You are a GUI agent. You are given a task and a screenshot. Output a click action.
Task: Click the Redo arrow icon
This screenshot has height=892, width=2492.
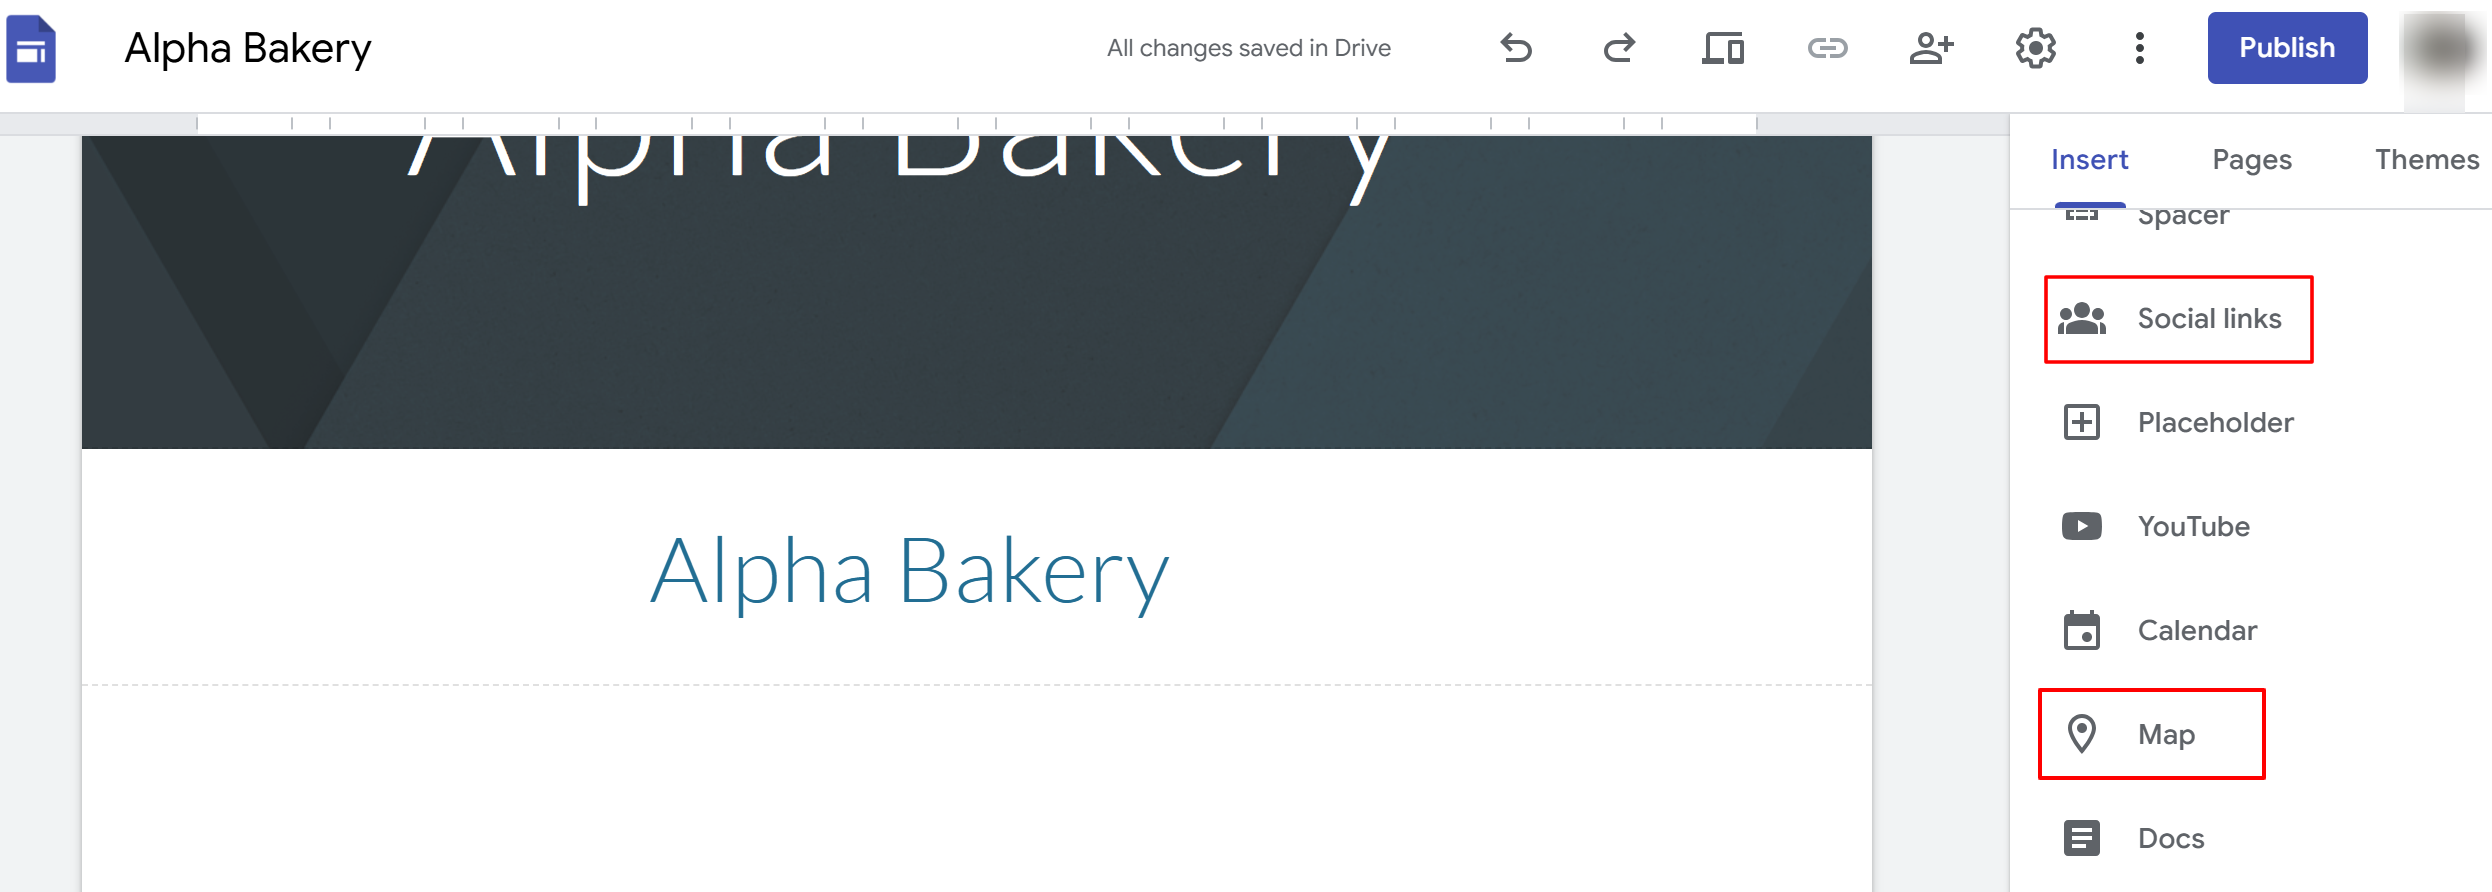click(1619, 48)
